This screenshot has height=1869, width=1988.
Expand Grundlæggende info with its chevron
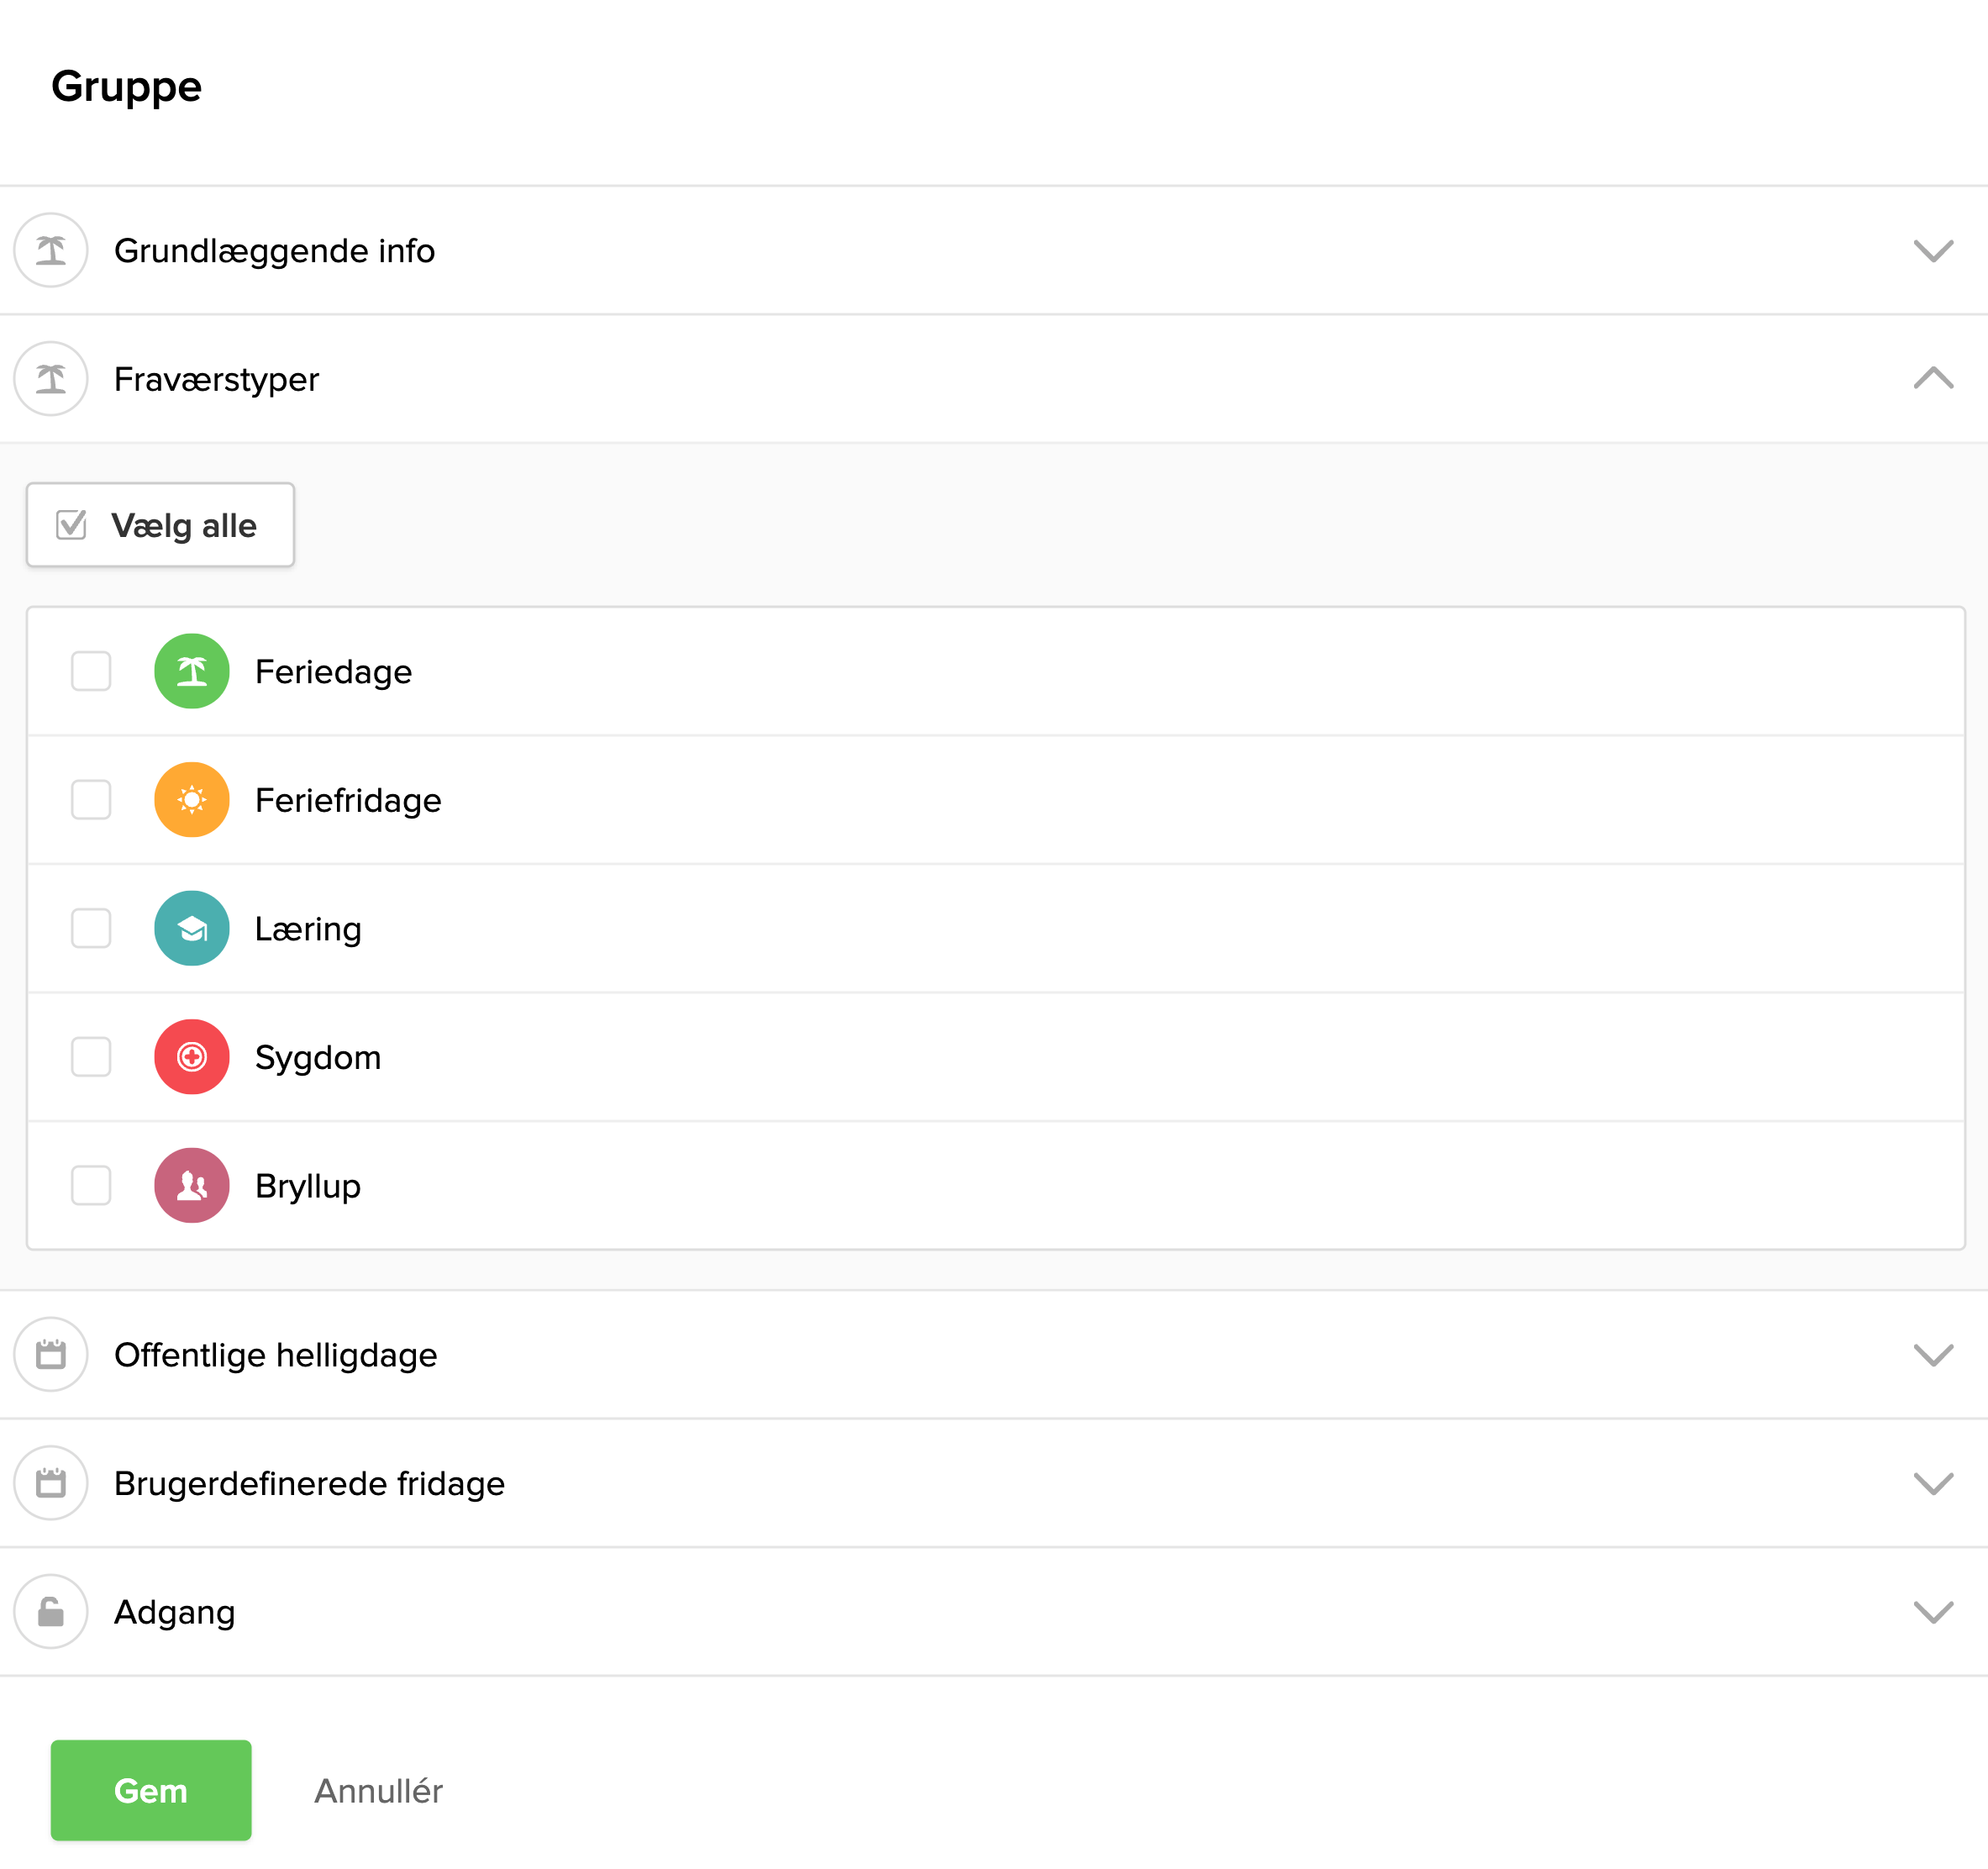tap(1932, 250)
